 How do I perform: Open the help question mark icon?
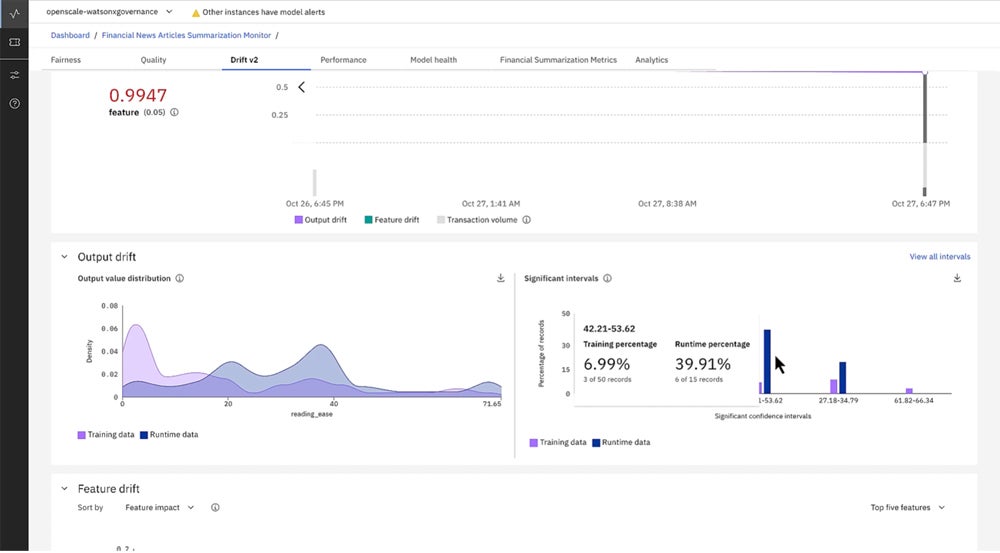[x=14, y=104]
